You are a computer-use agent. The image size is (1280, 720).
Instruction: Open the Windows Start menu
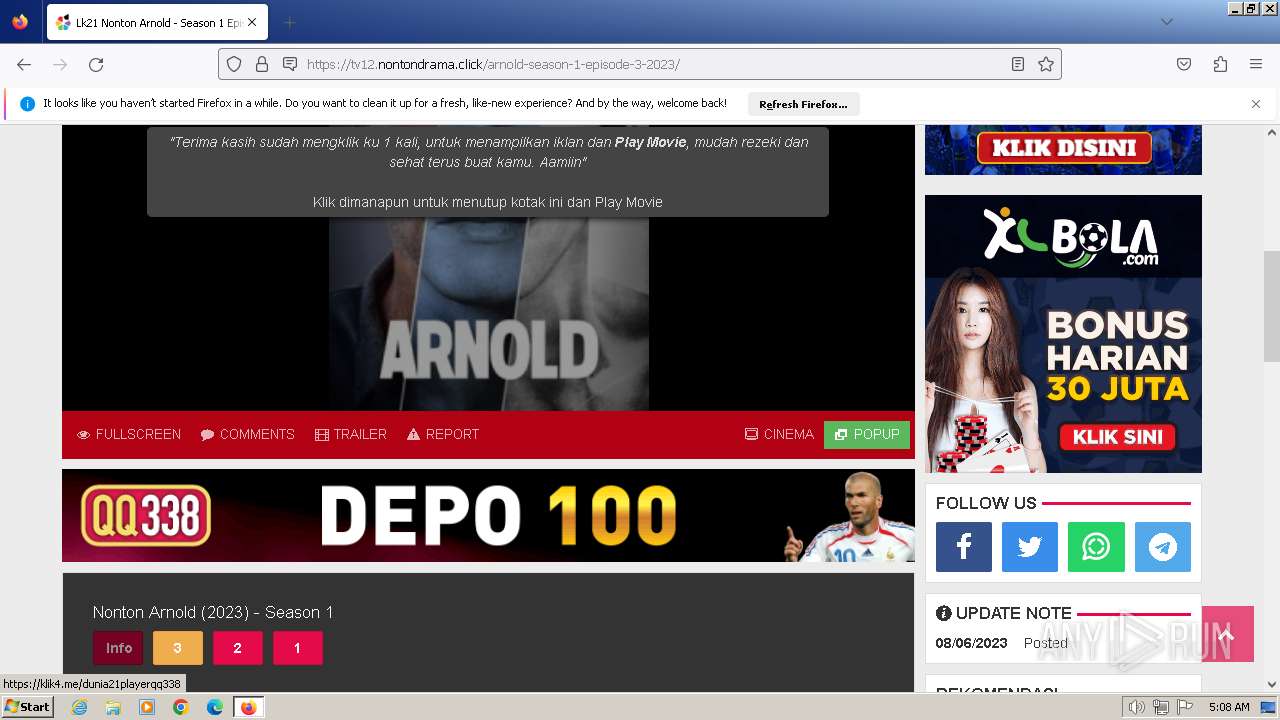click(x=27, y=707)
